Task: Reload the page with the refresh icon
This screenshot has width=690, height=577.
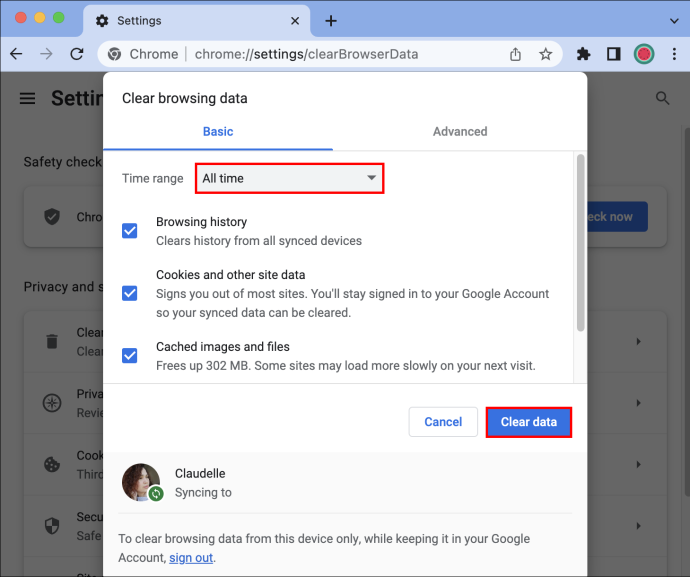Action: pyautogui.click(x=77, y=54)
